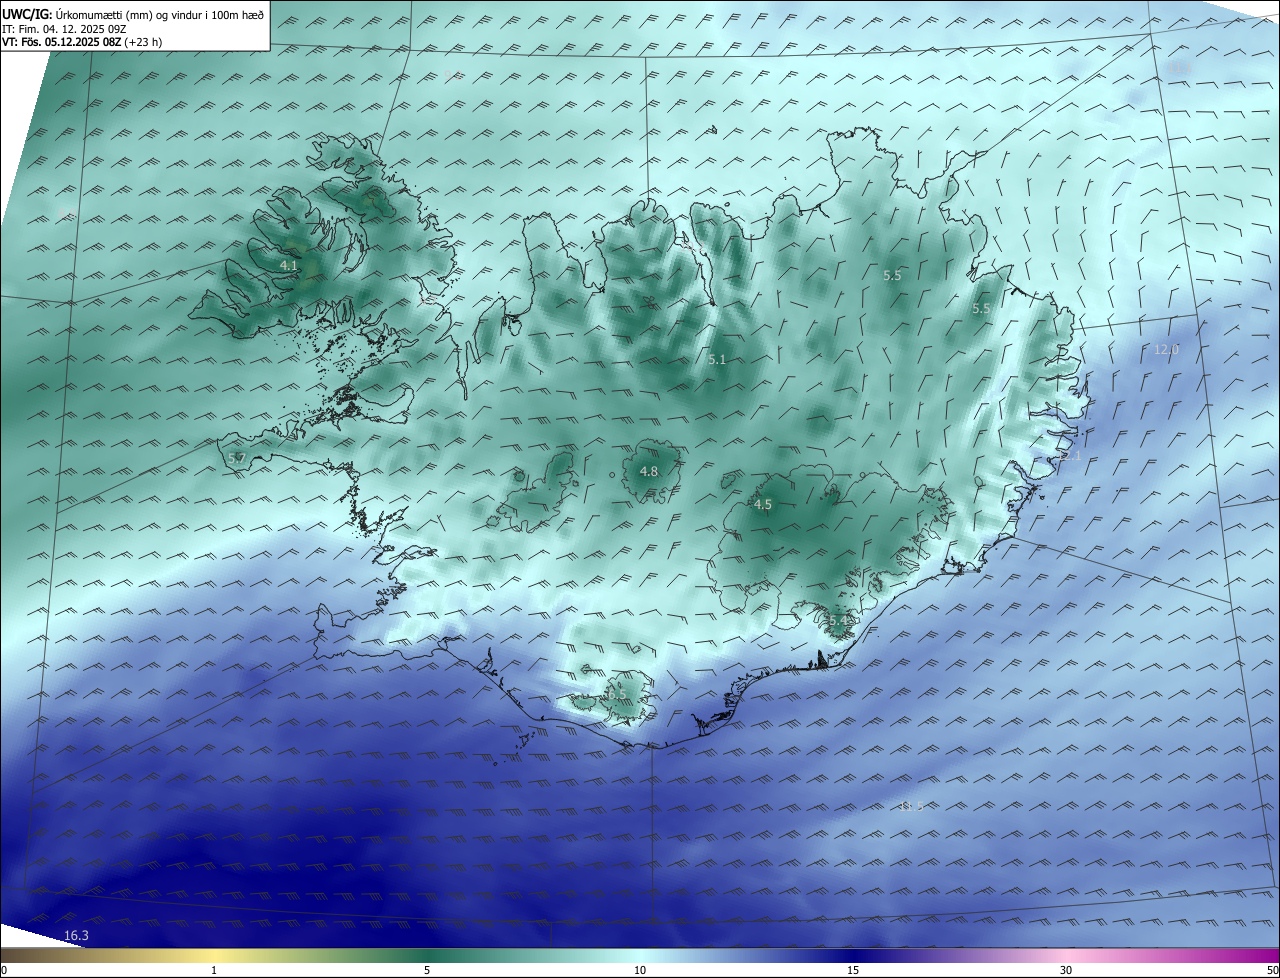Click the 12.0 value off the east coast

click(1167, 349)
